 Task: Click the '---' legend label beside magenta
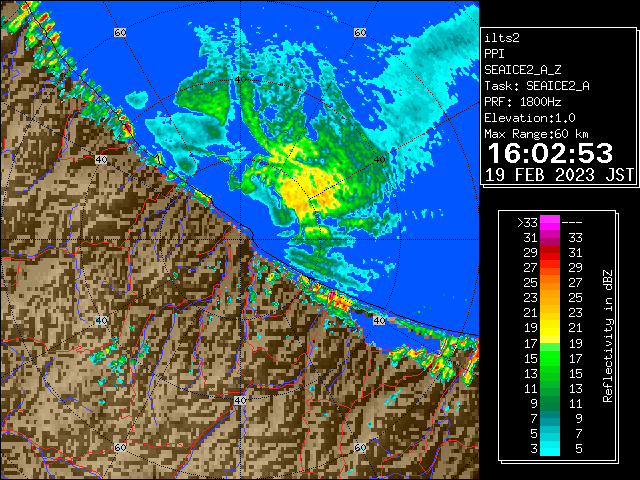click(572, 223)
